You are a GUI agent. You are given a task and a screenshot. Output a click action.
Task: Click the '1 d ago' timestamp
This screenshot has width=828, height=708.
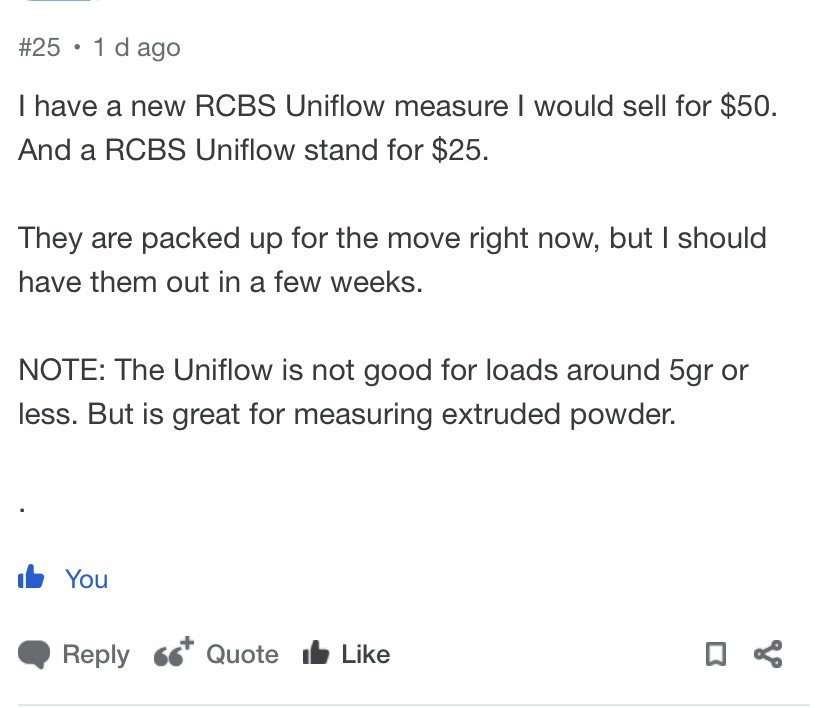point(137,48)
